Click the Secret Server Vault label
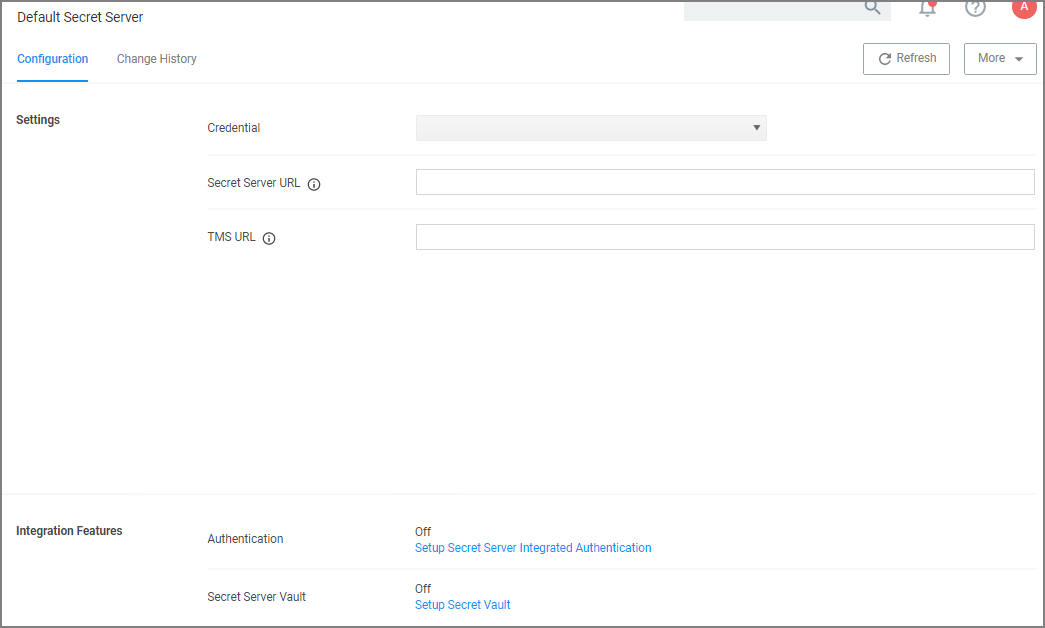The width and height of the screenshot is (1045, 628). 257,597
